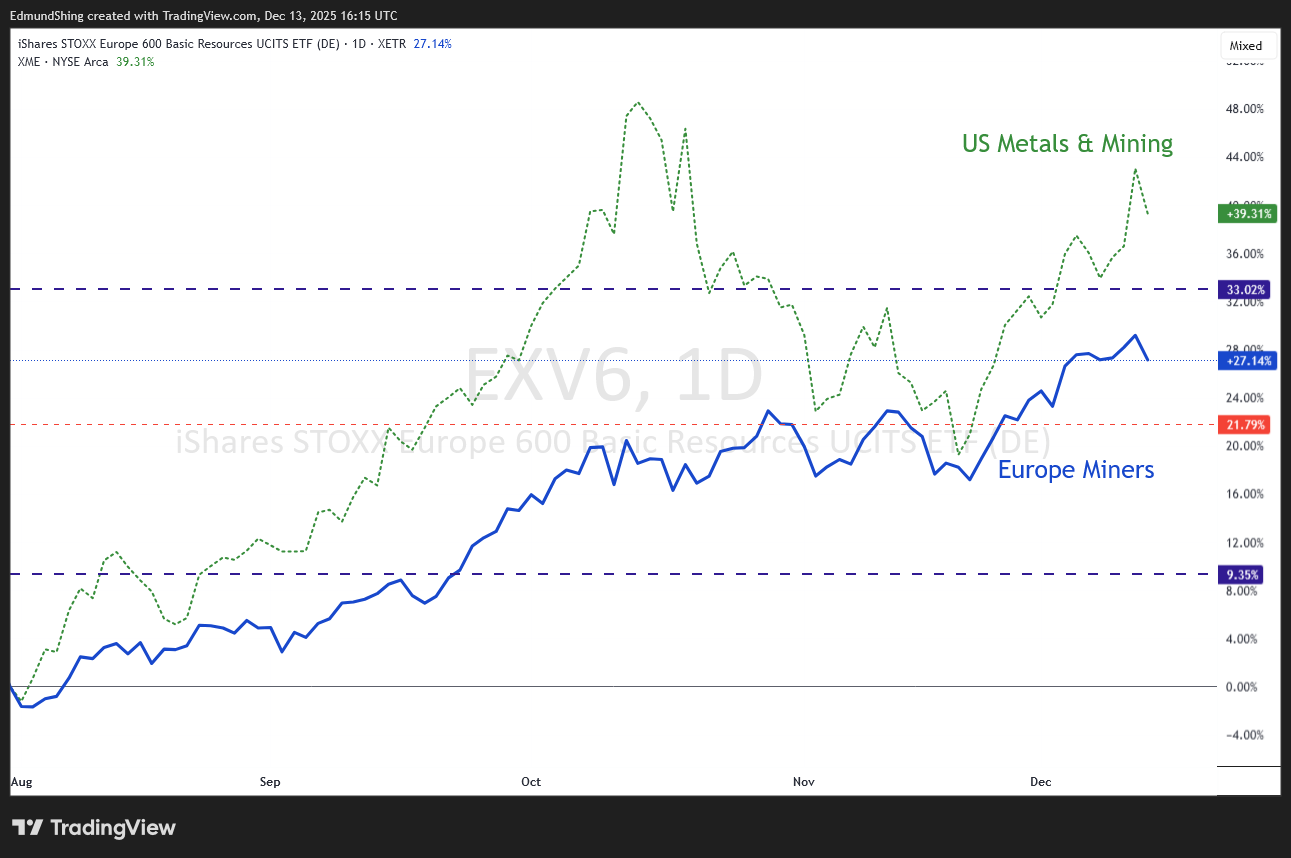This screenshot has height=858, width=1291.
Task: Click the 33.02% horizontal line label
Action: [x=1245, y=289]
